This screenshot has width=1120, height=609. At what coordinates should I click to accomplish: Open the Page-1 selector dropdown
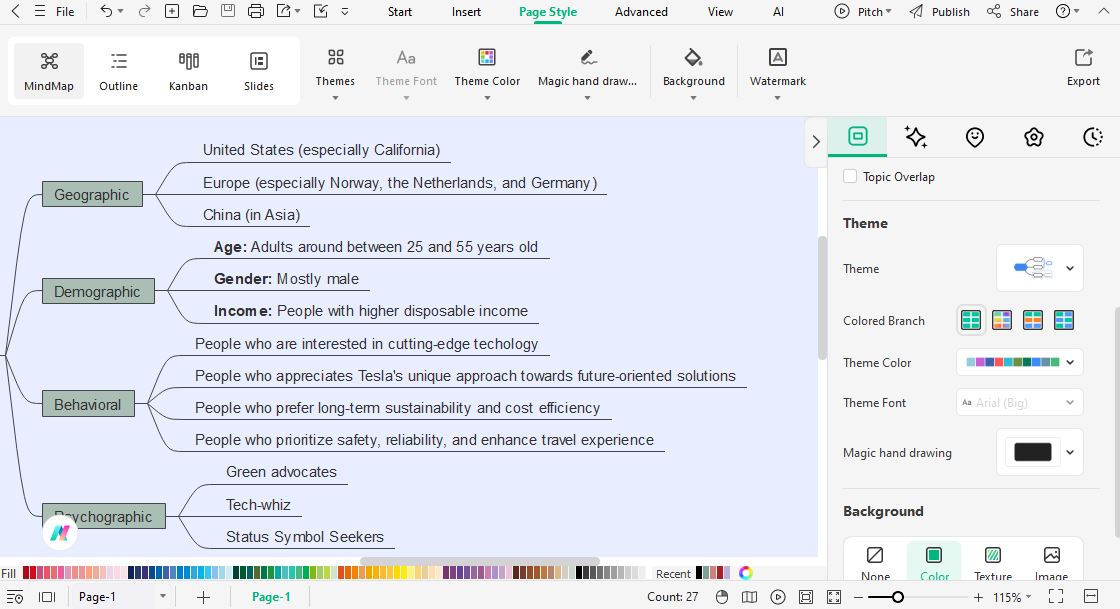pyautogui.click(x=122, y=597)
